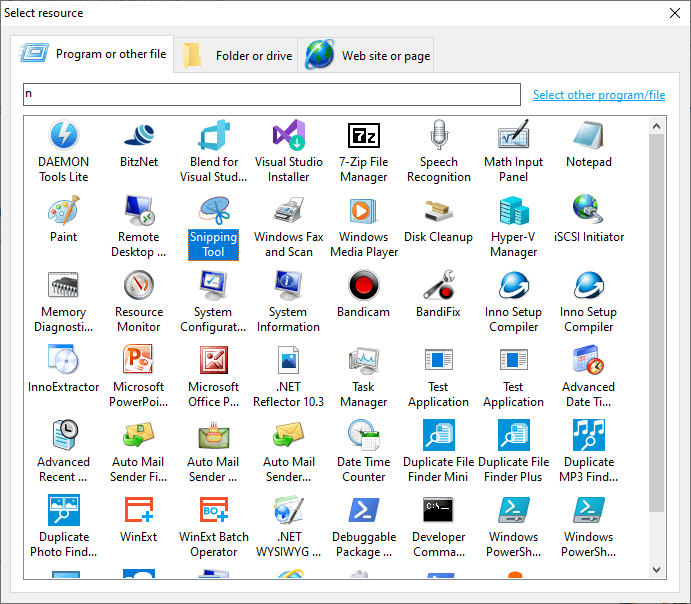This screenshot has height=604, width=691.
Task: Click the Resource Monitor gauge icon
Action: (x=139, y=285)
